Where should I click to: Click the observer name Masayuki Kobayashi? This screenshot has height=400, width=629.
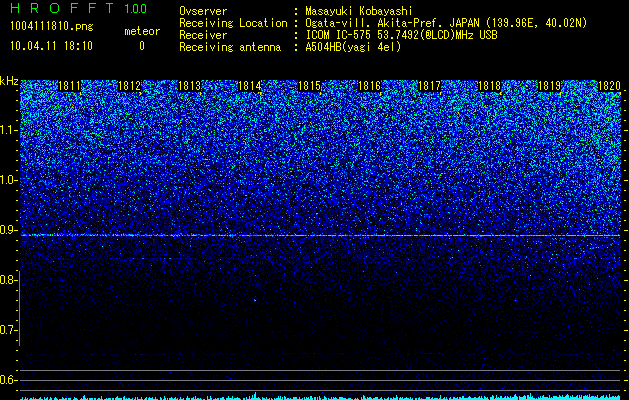tap(359, 11)
